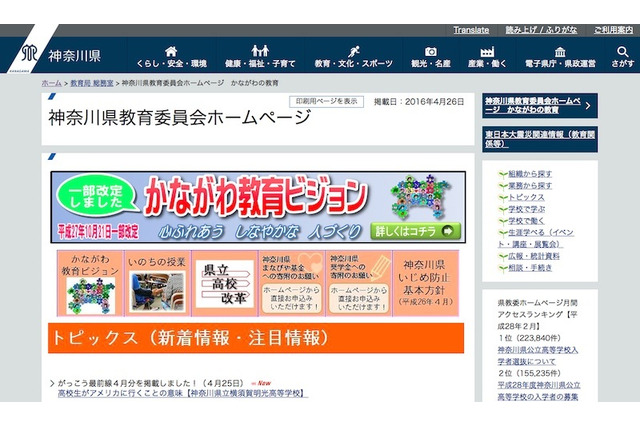The image size is (640, 426).
Task: Click the Translate link
Action: tap(471, 30)
